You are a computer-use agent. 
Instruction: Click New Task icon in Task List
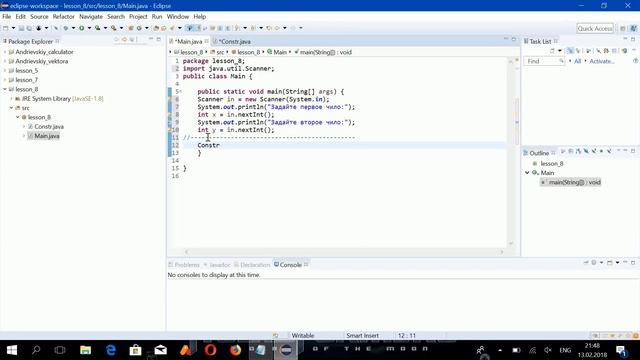pyautogui.click(x=552, y=51)
